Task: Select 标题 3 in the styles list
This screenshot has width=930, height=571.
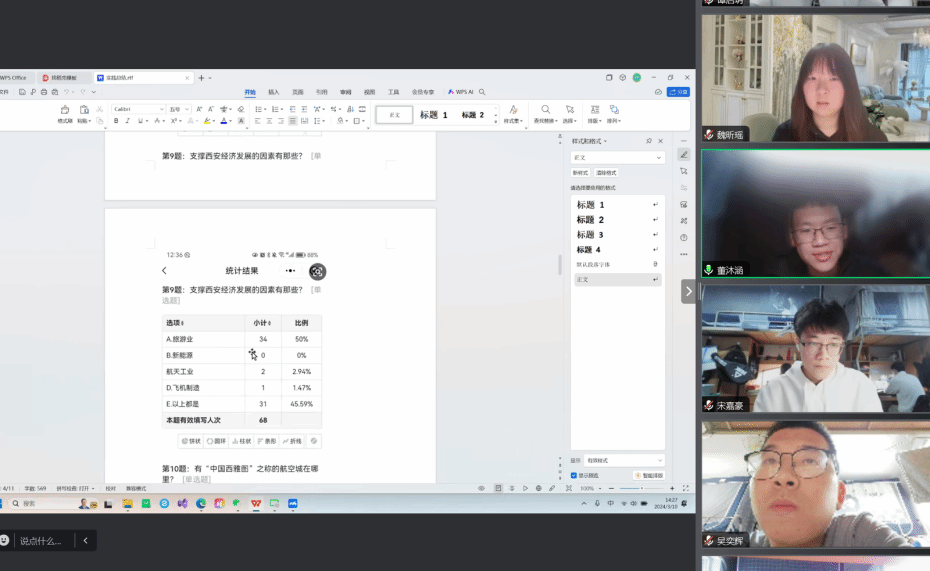Action: (590, 235)
